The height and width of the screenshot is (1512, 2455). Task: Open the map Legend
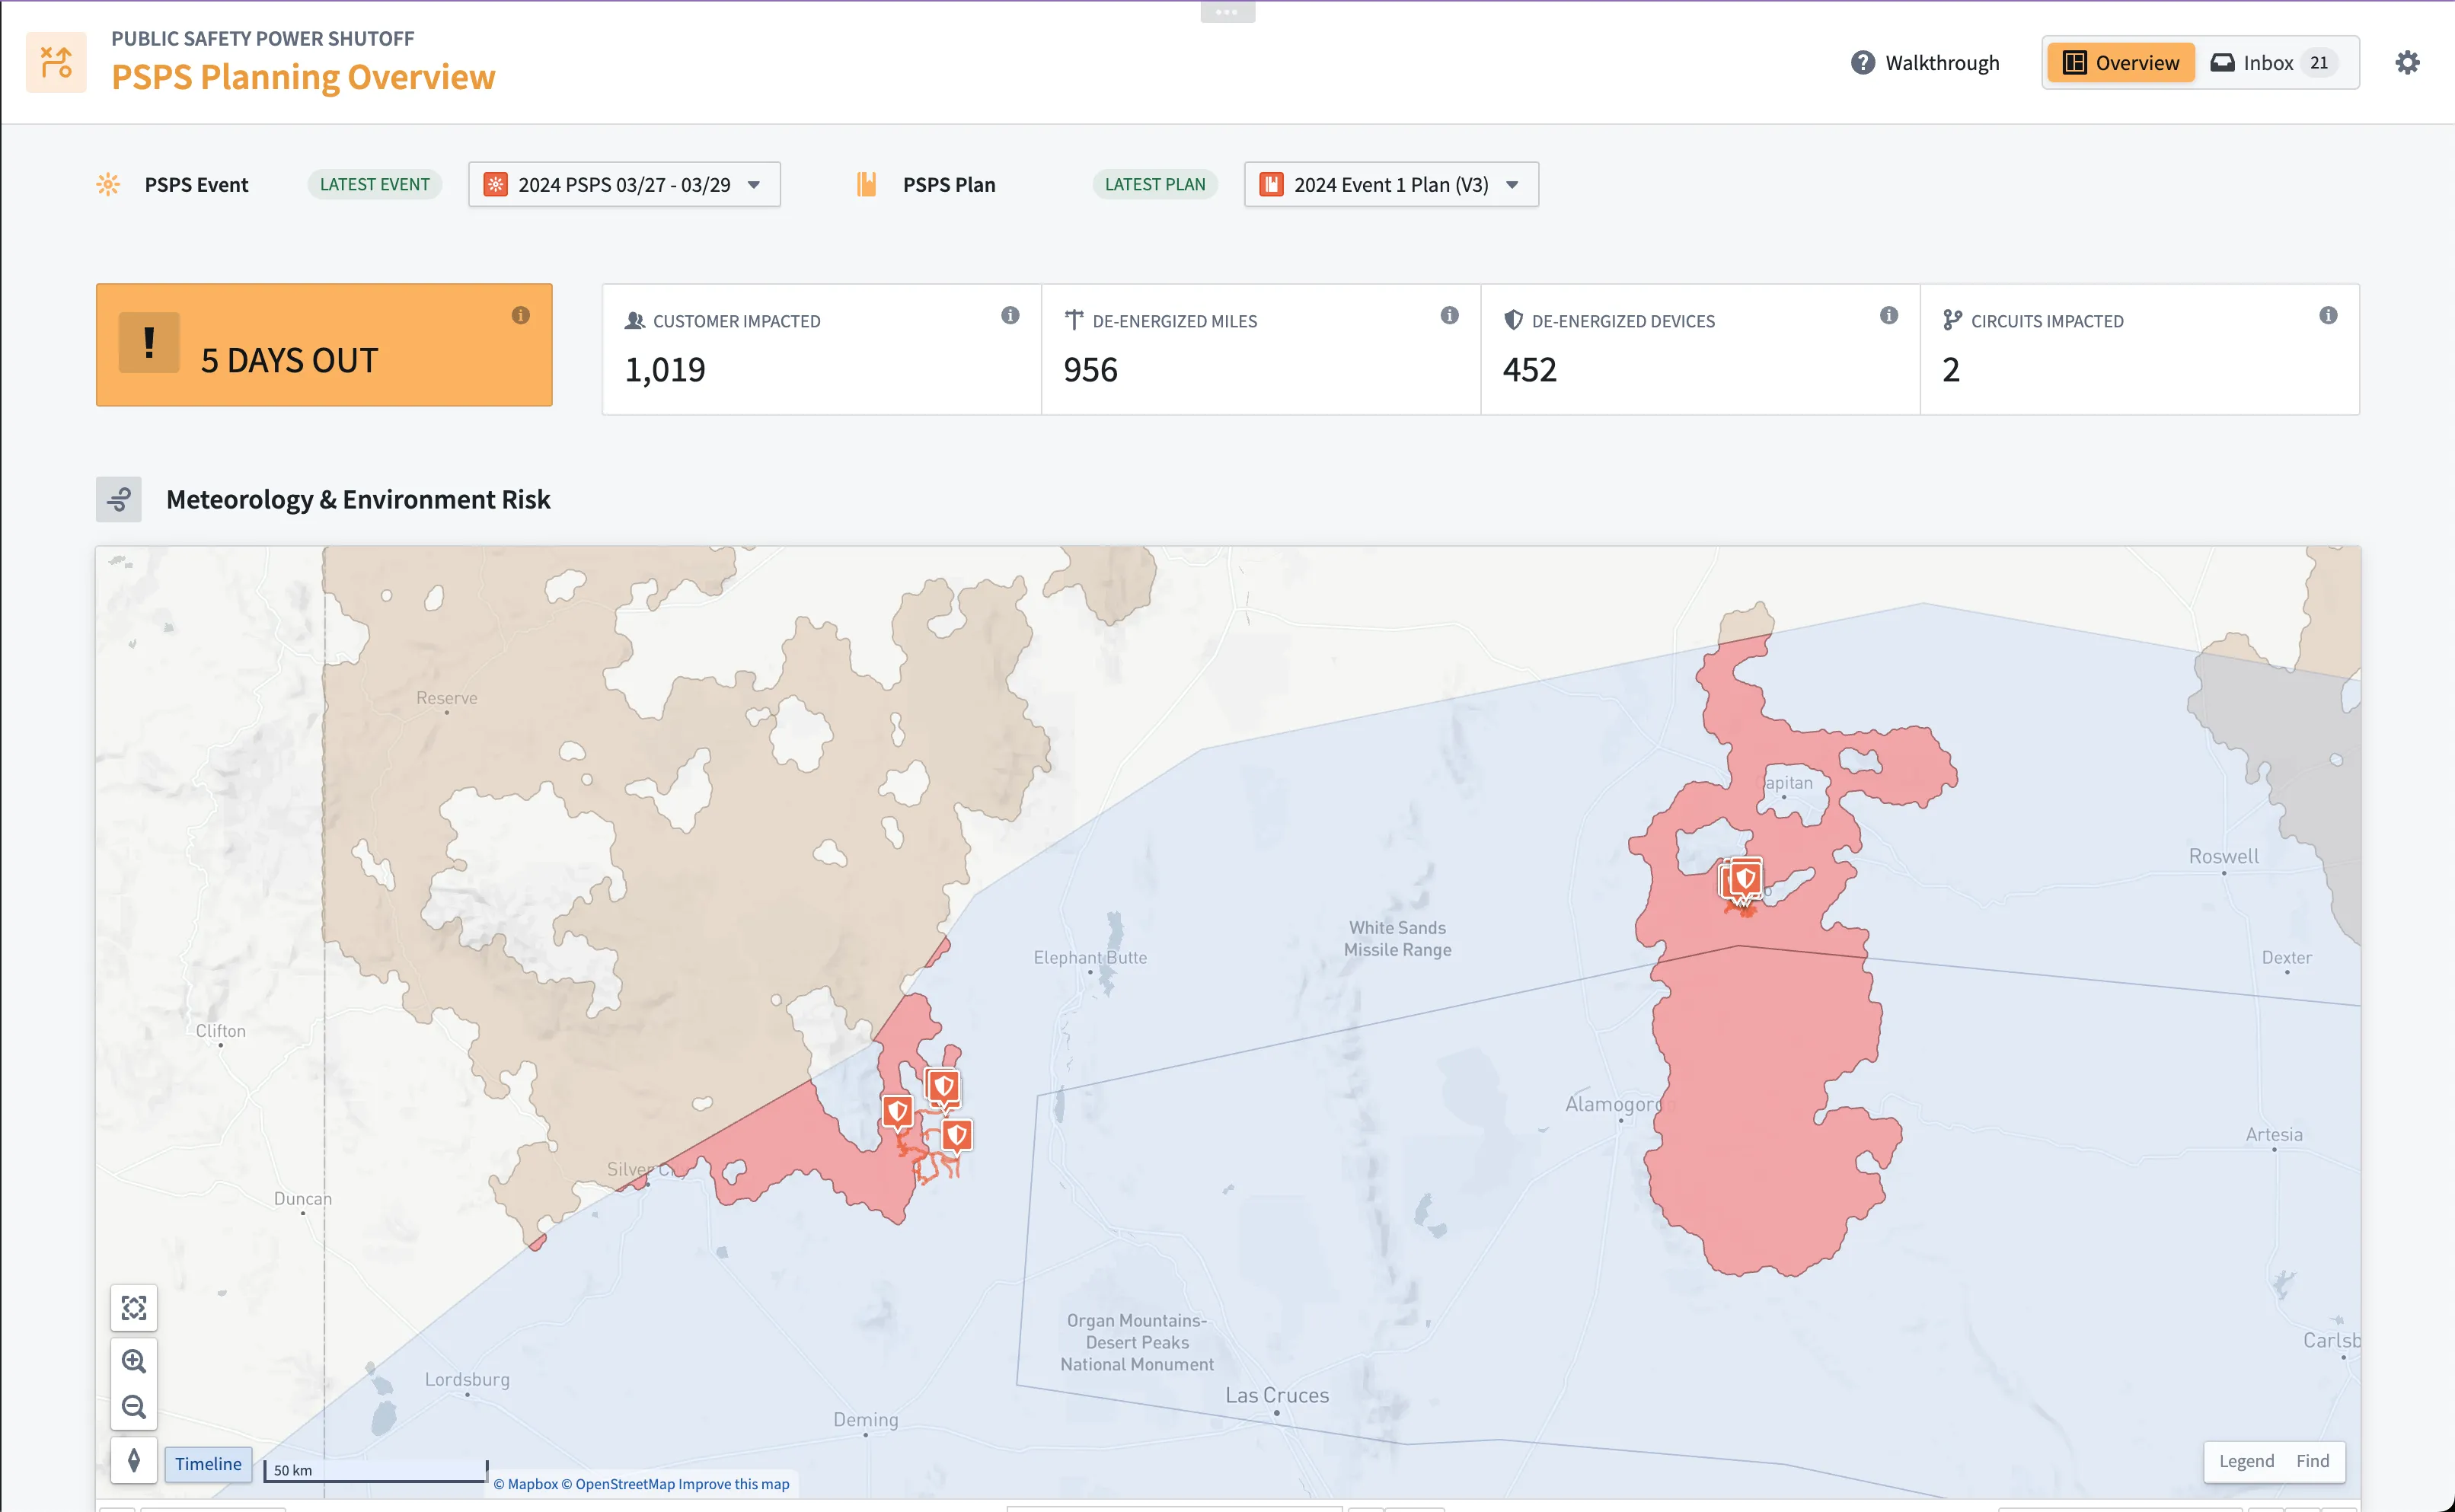[x=2246, y=1461]
